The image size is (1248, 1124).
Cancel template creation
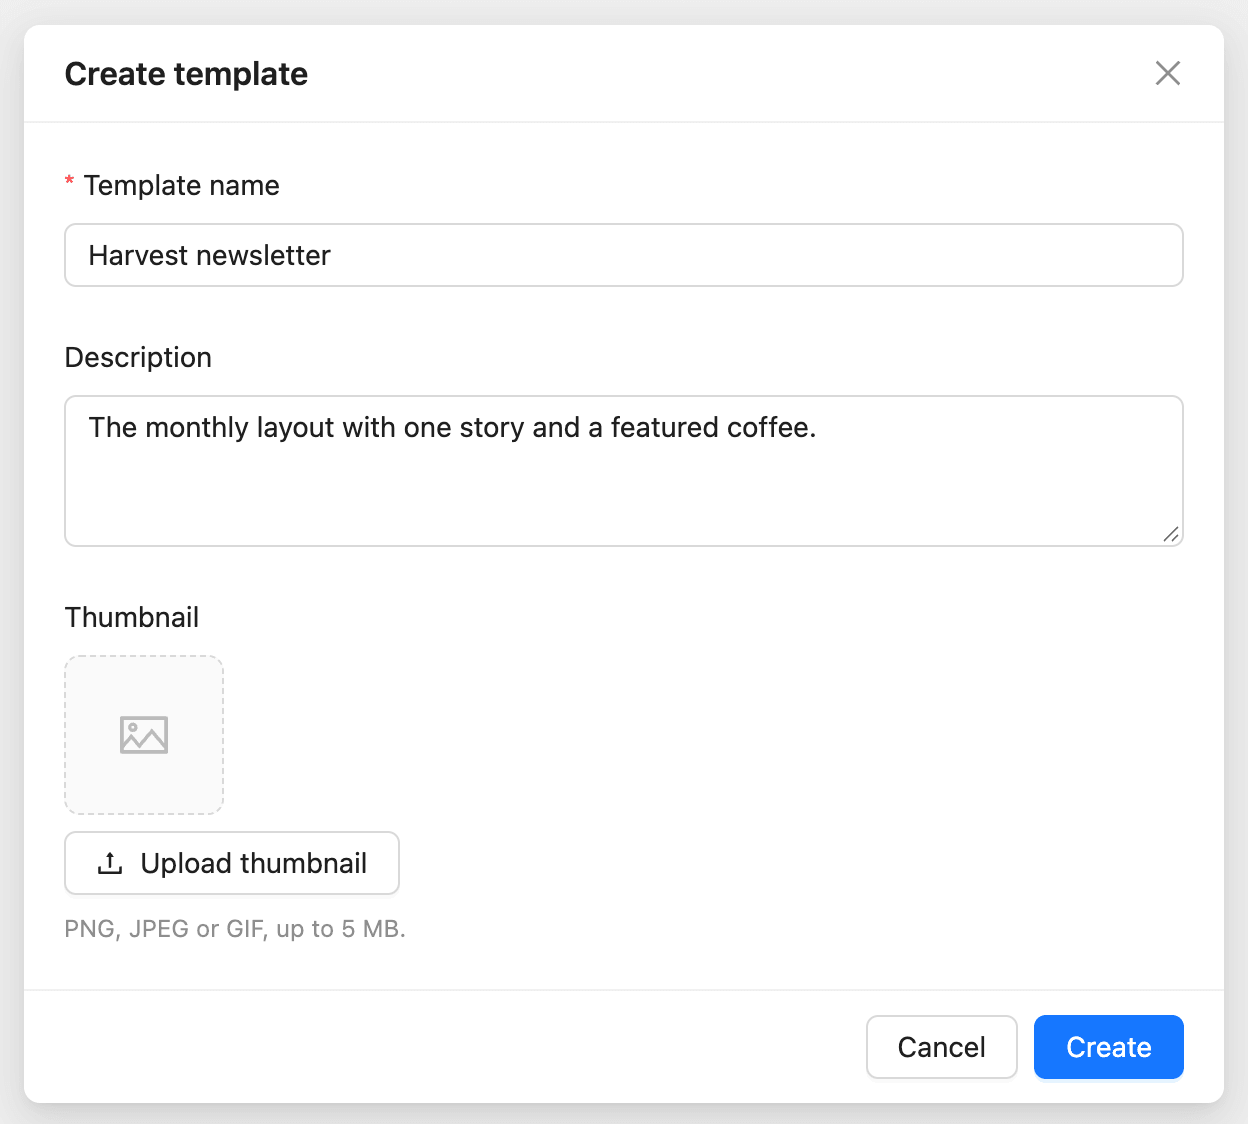pyautogui.click(x=941, y=1047)
